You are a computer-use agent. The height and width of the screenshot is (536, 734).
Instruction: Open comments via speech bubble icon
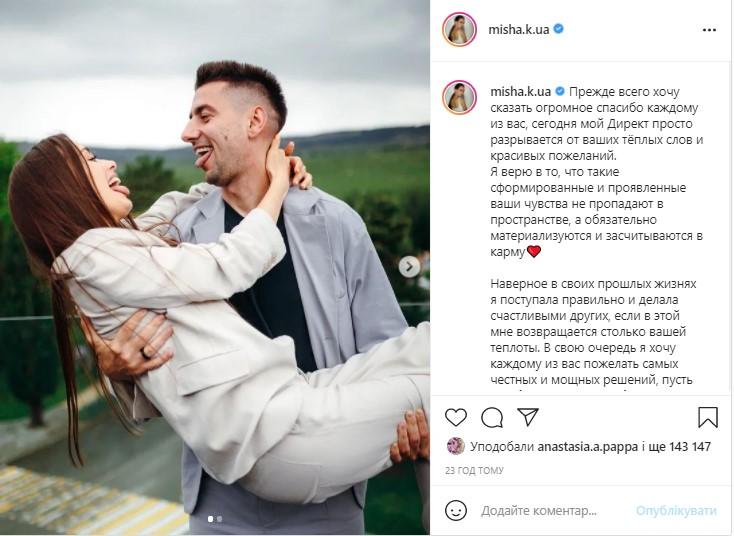point(492,418)
